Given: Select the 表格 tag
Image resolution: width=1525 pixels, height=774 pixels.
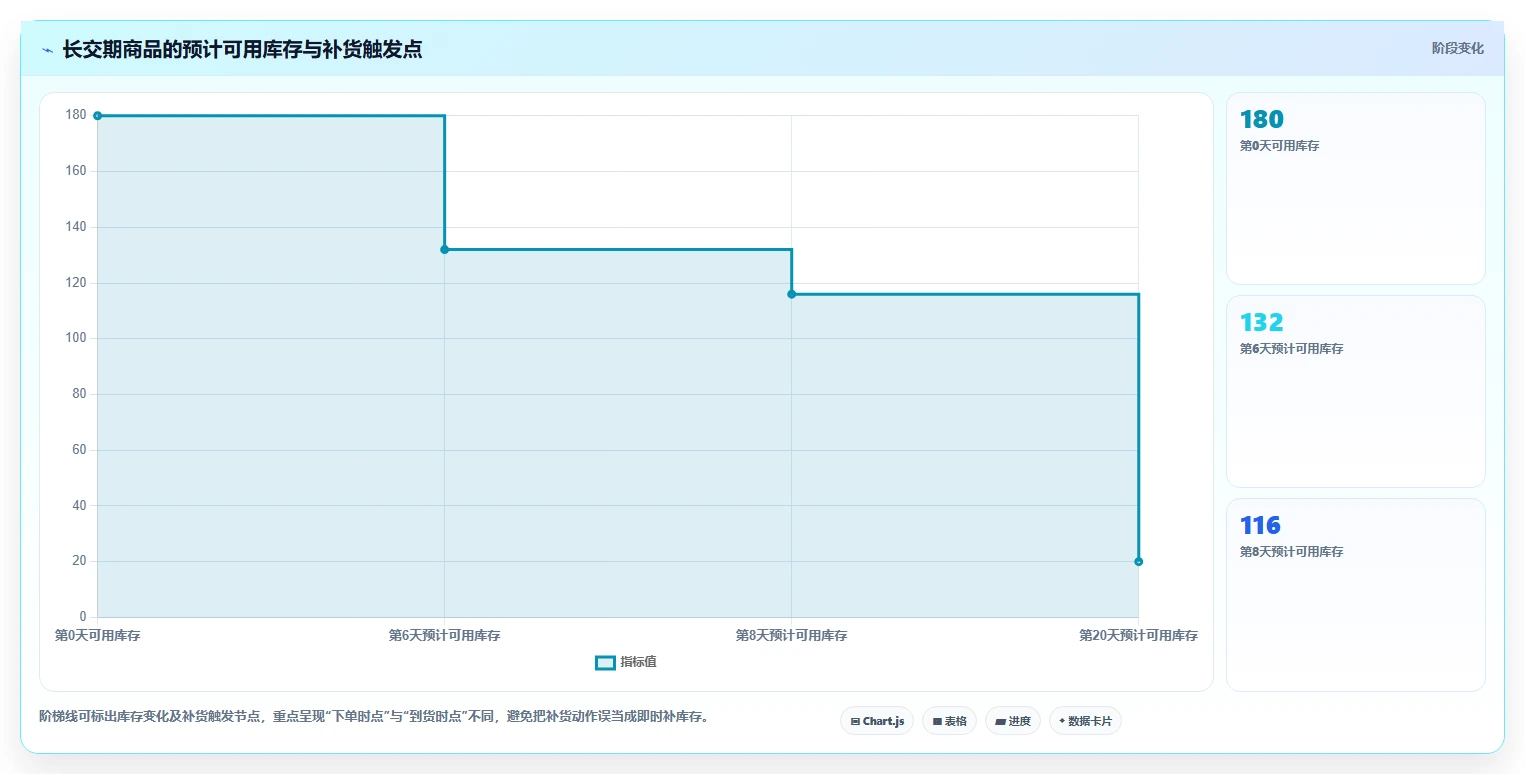Looking at the screenshot, I should pos(949,721).
